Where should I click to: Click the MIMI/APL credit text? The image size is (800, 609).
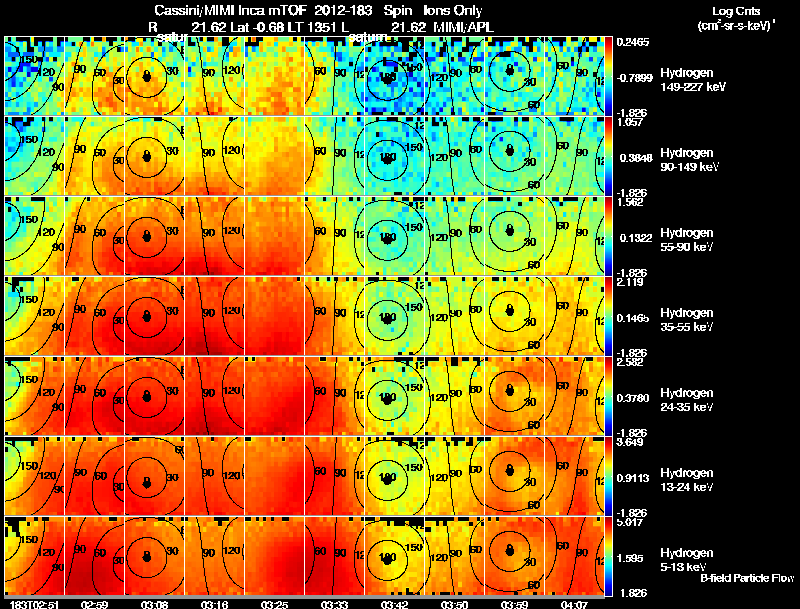click(x=463, y=27)
